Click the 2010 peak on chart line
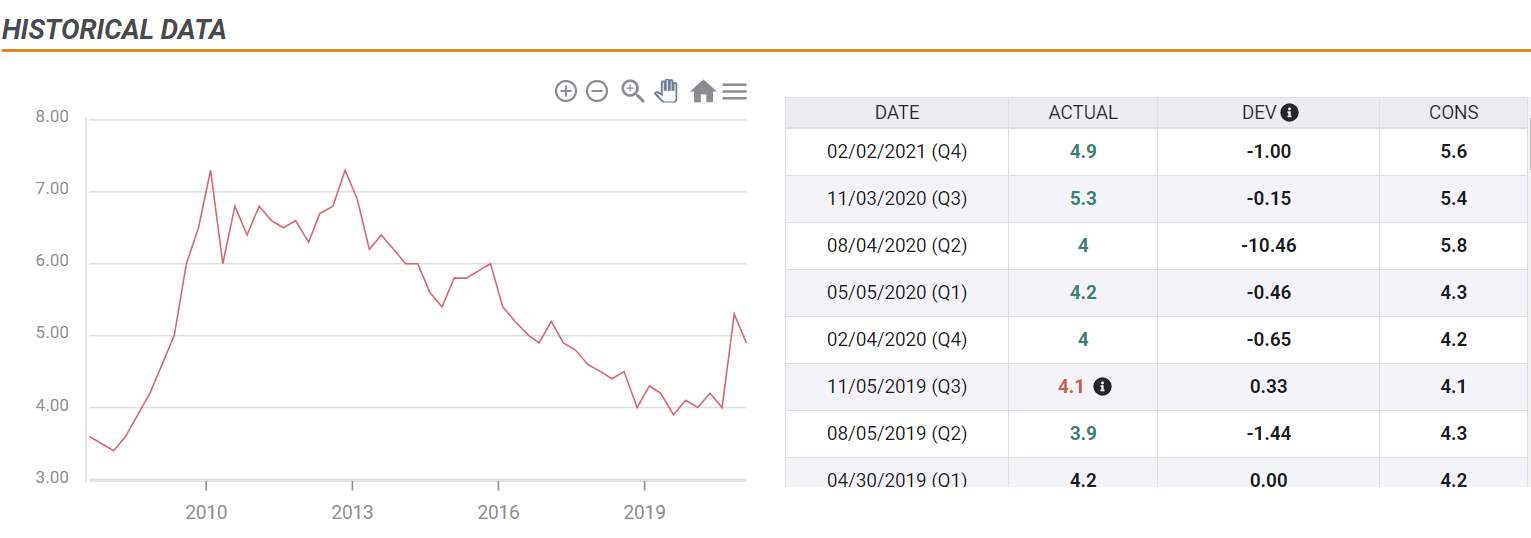 point(210,171)
